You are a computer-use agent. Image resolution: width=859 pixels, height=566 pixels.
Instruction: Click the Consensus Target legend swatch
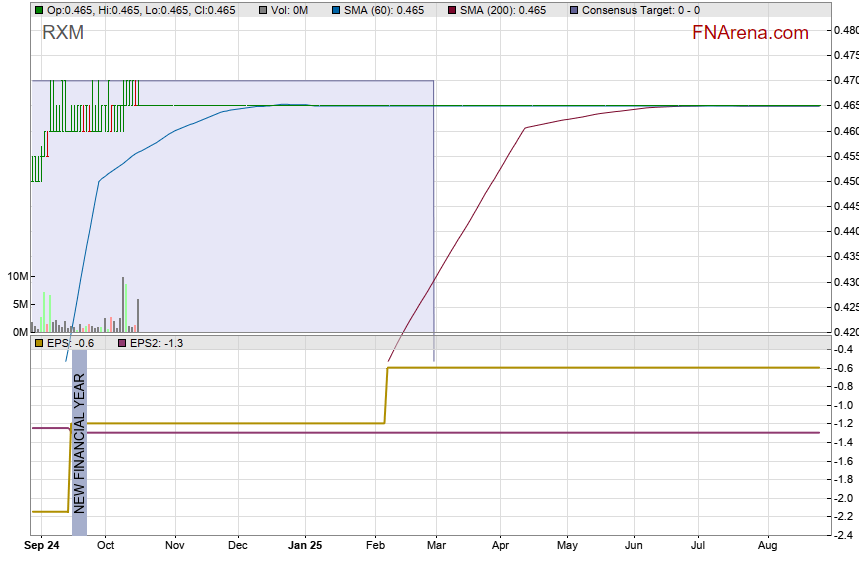point(573,10)
